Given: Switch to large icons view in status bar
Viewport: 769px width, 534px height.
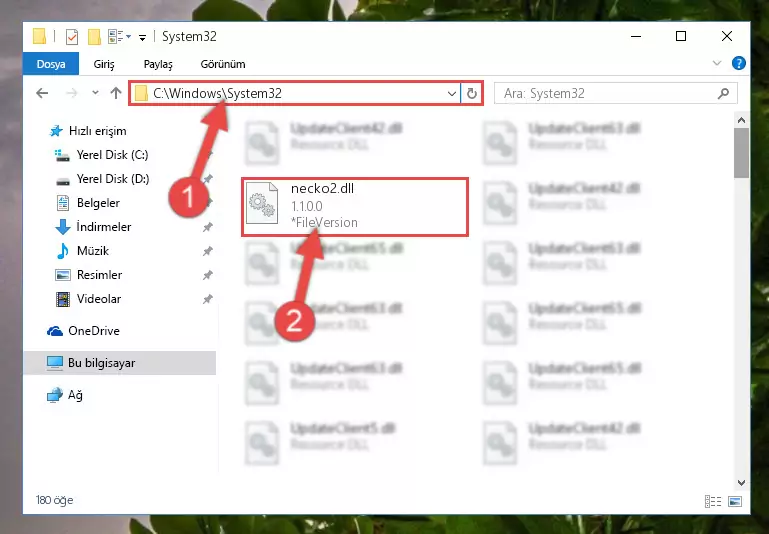Looking at the screenshot, I should click(735, 501).
